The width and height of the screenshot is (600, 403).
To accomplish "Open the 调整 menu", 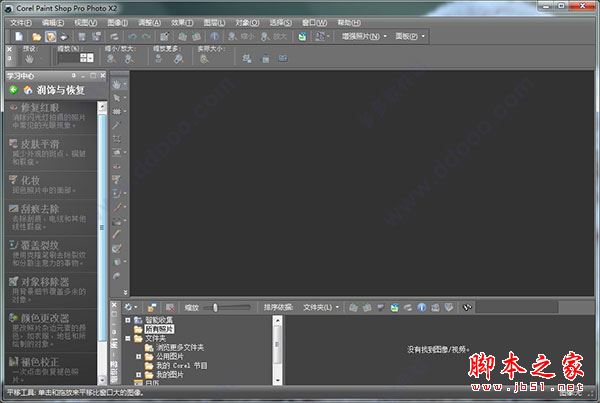I will pyautogui.click(x=149, y=23).
